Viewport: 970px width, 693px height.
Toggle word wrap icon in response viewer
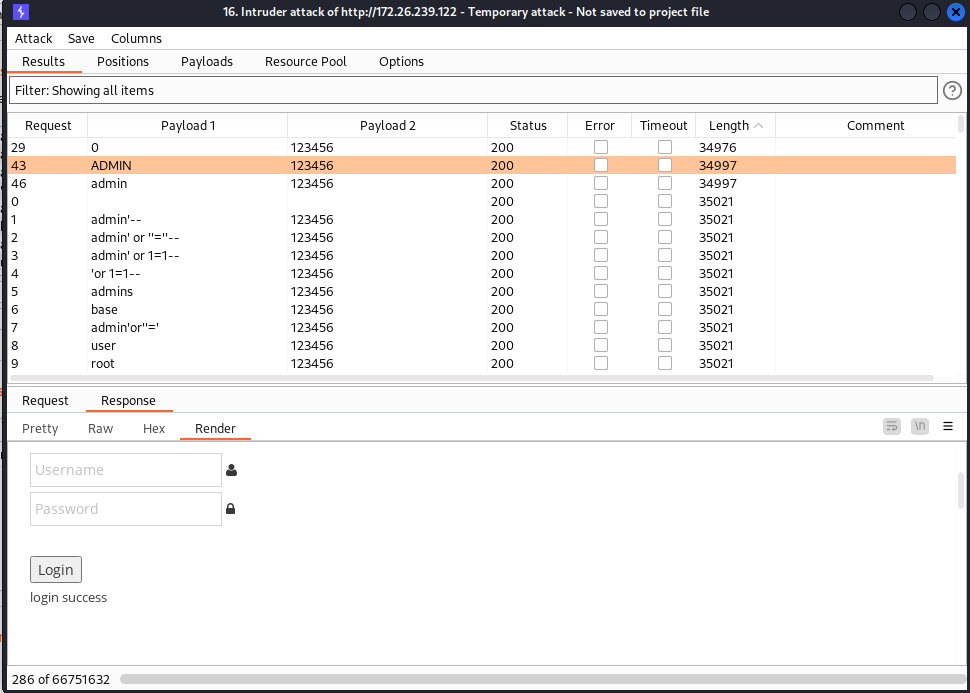(x=891, y=426)
